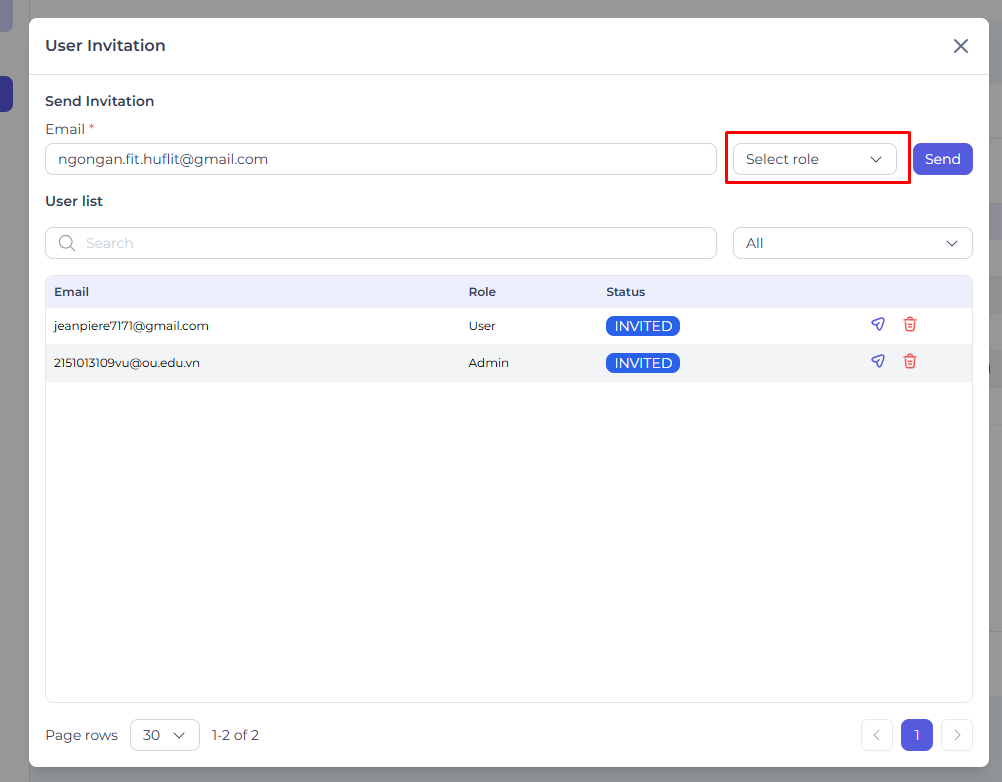Focus the Email input field
Screen dimensions: 1002x782
tap(381, 159)
